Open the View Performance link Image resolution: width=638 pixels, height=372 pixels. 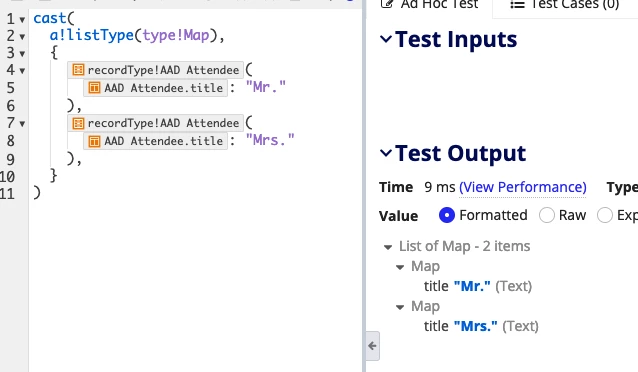tap(522, 187)
